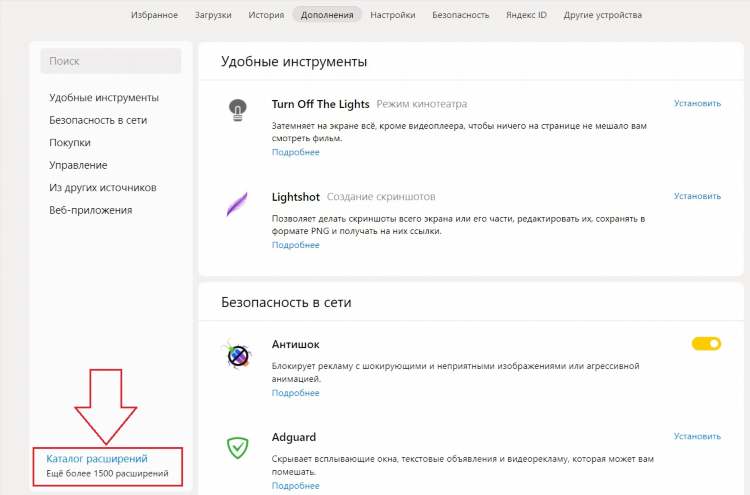Click the Безопасность в сети section heading
The width and height of the screenshot is (750, 495).
coord(286,302)
